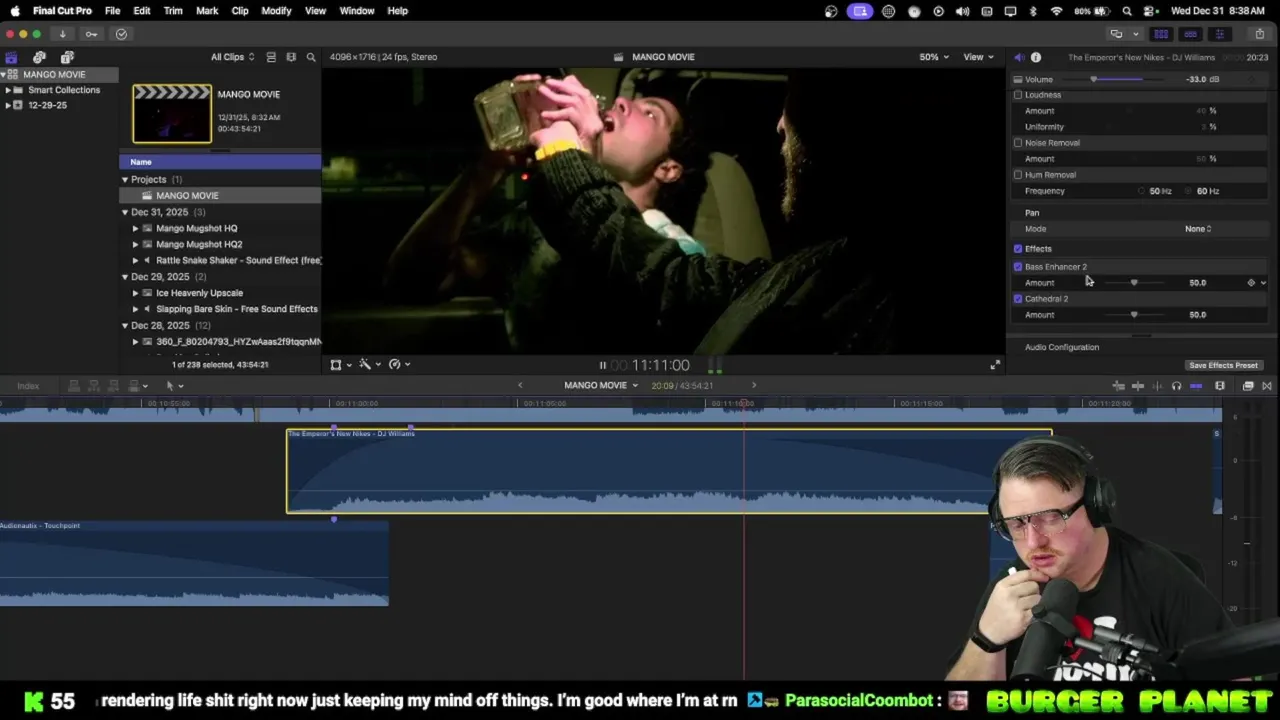Open the Trim menu
This screenshot has height=720, width=1280.
coord(173,11)
